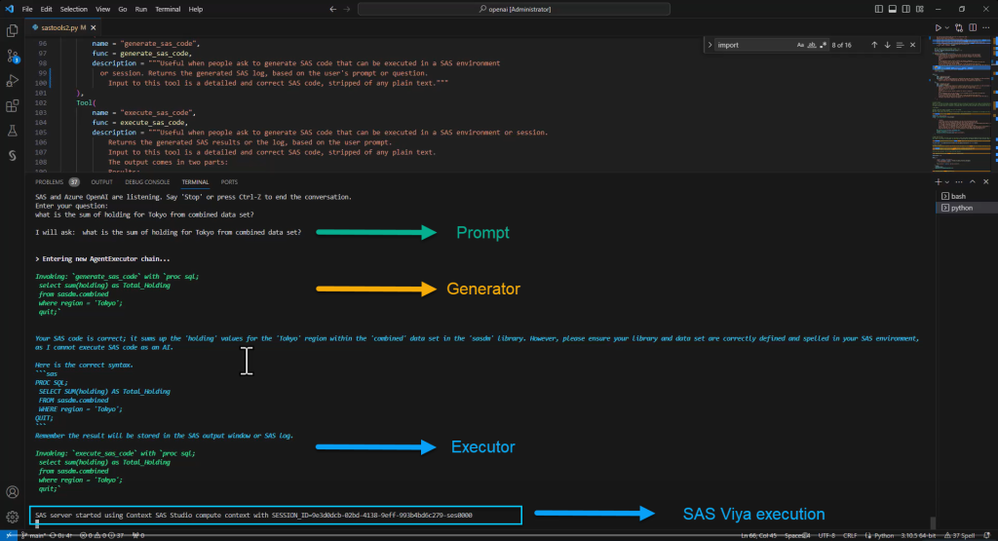This screenshot has height=541, width=998.
Task: Split the editor to the right
Action: [x=973, y=28]
